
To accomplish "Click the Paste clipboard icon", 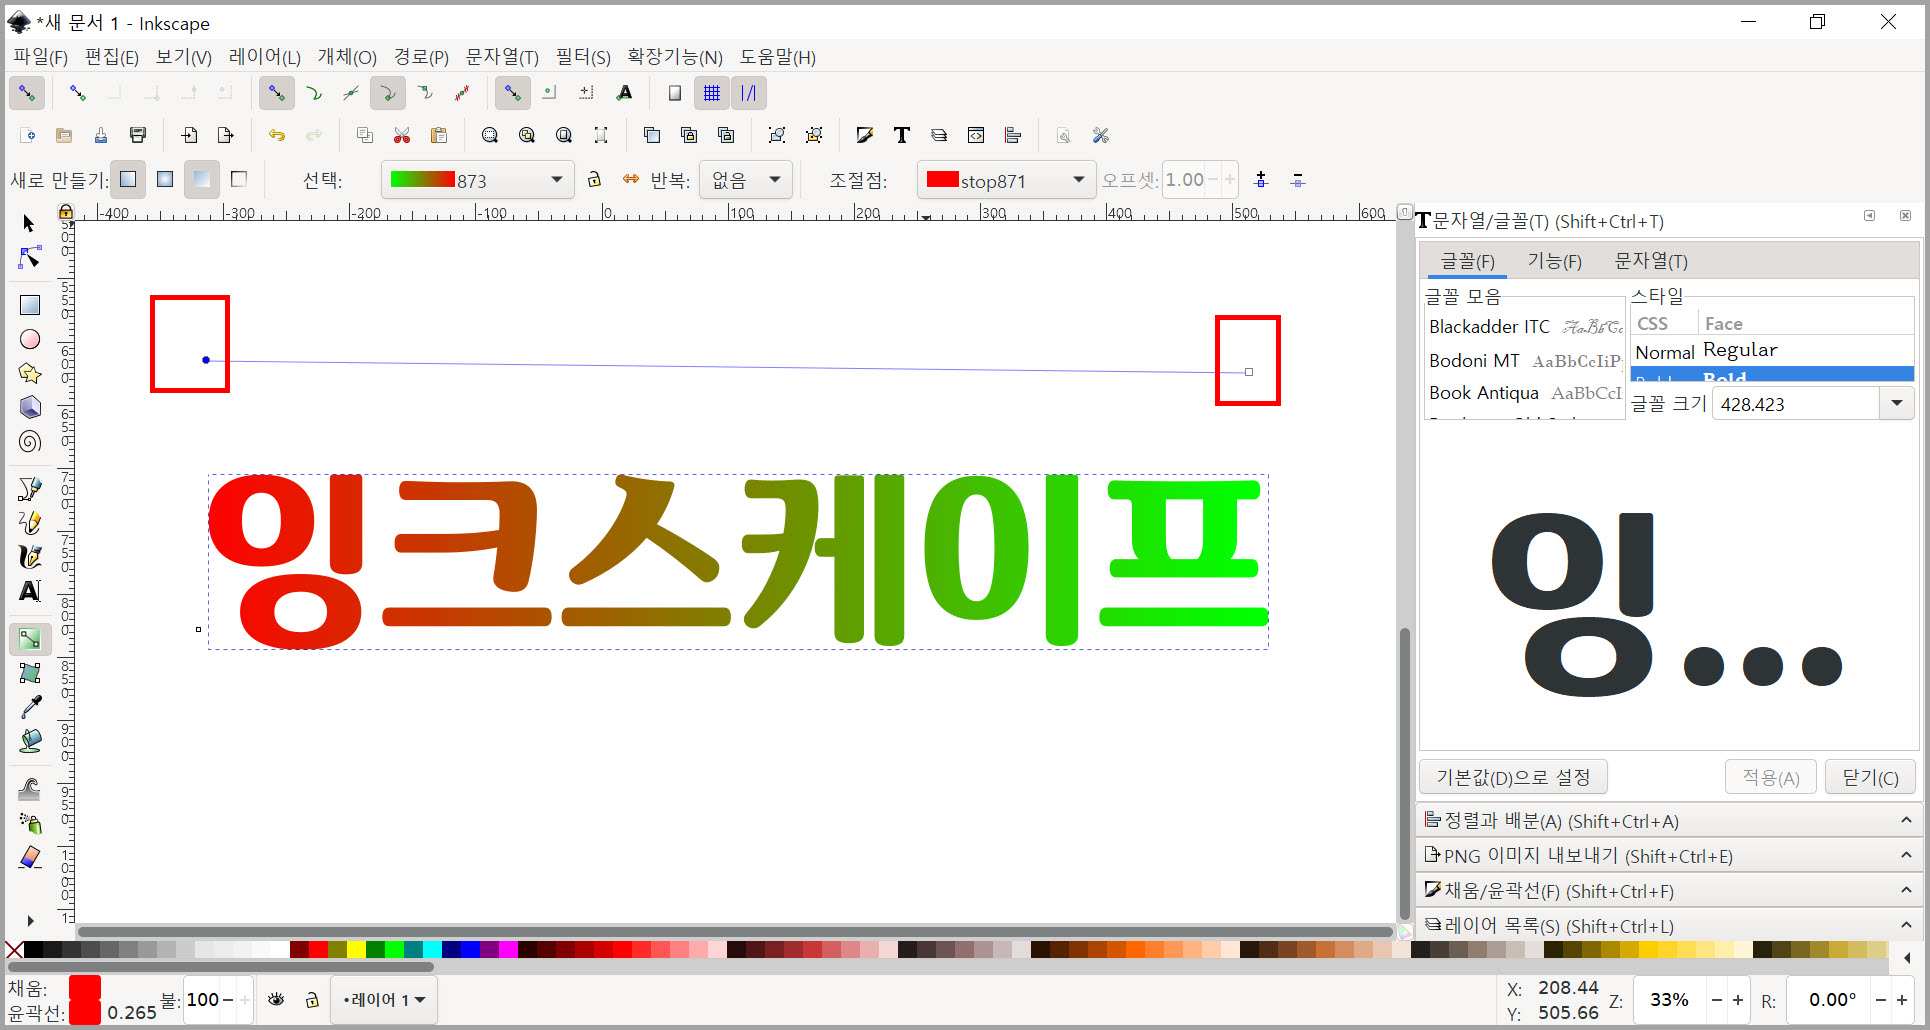I will 438,135.
